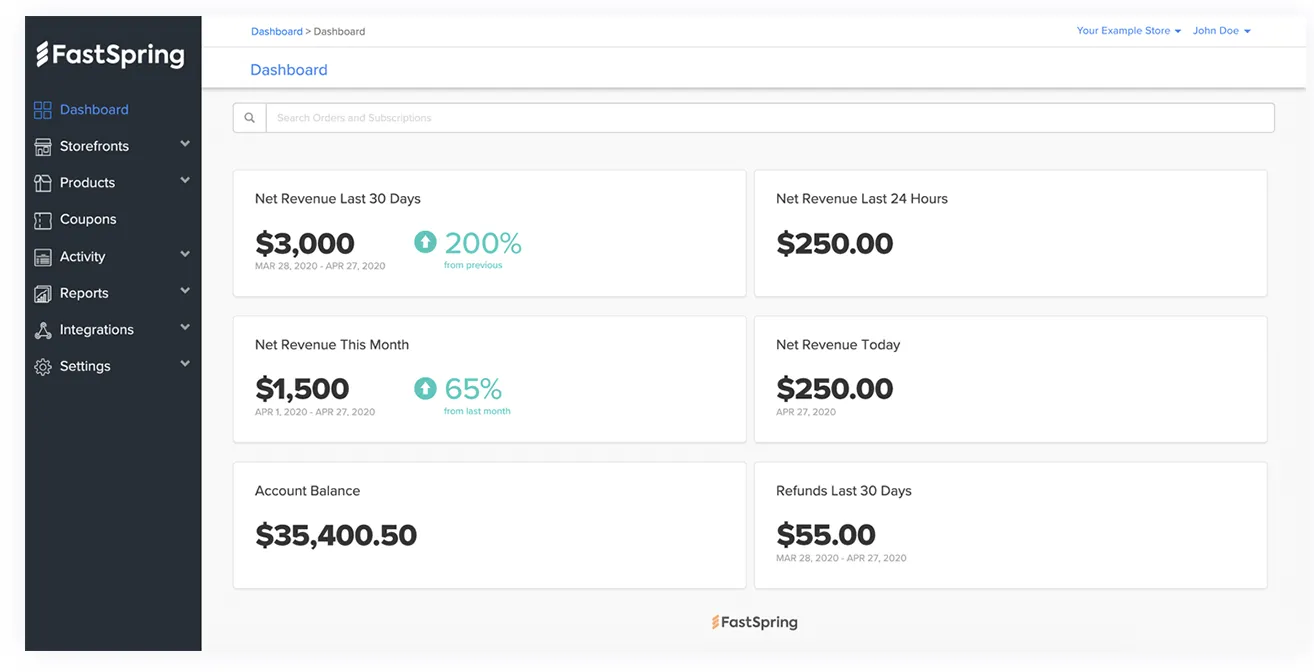Select Coupons in the sidebar menu
Viewport: 1314px width, 672px height.
(88, 219)
